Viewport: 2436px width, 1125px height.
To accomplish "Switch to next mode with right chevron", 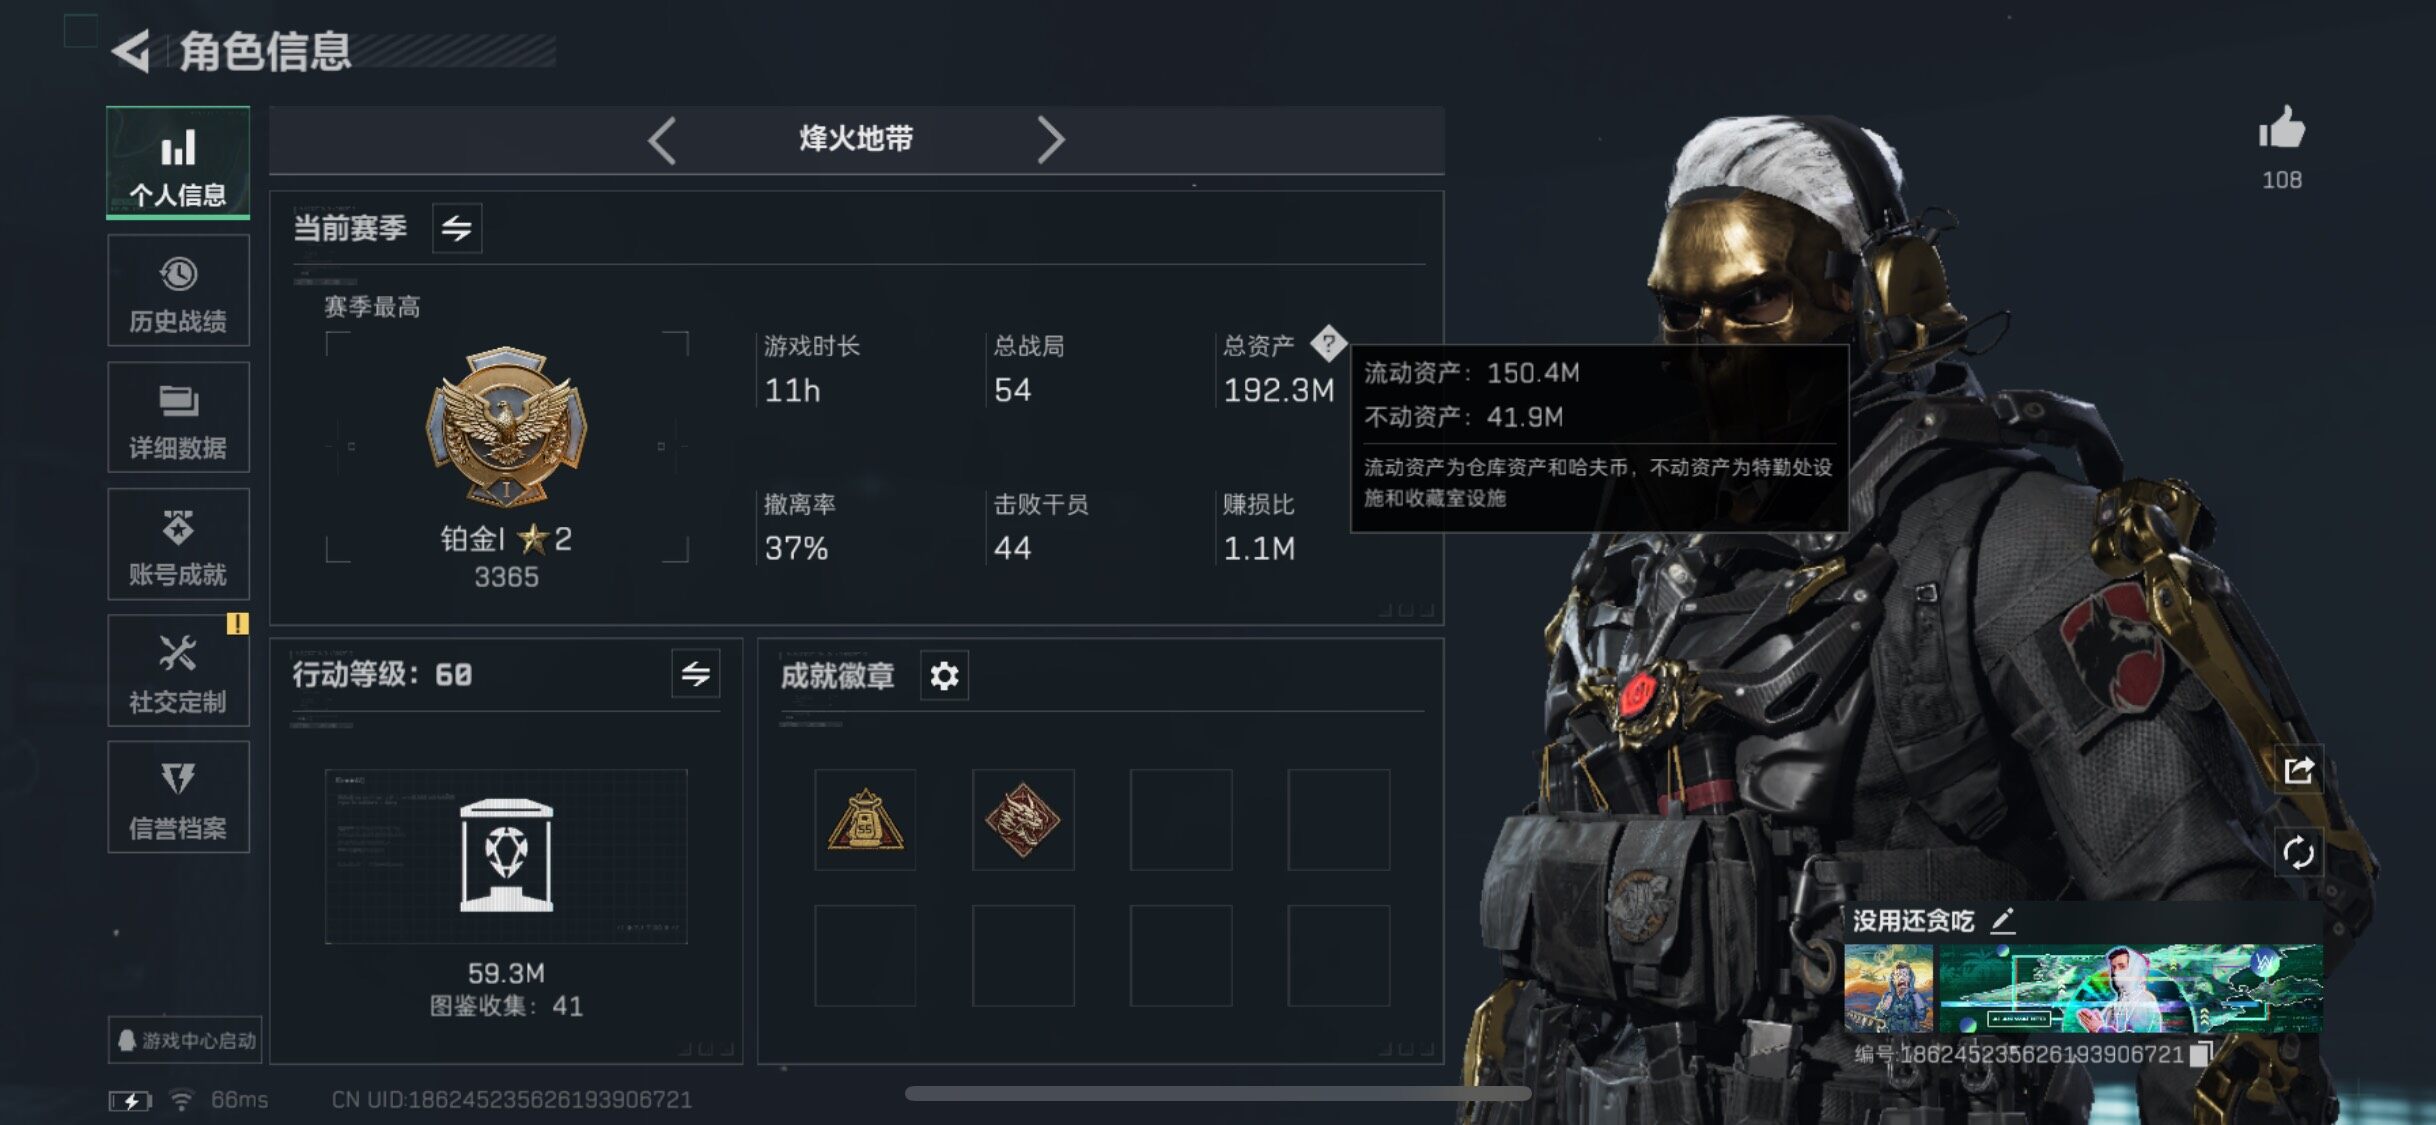I will pos(1050,140).
